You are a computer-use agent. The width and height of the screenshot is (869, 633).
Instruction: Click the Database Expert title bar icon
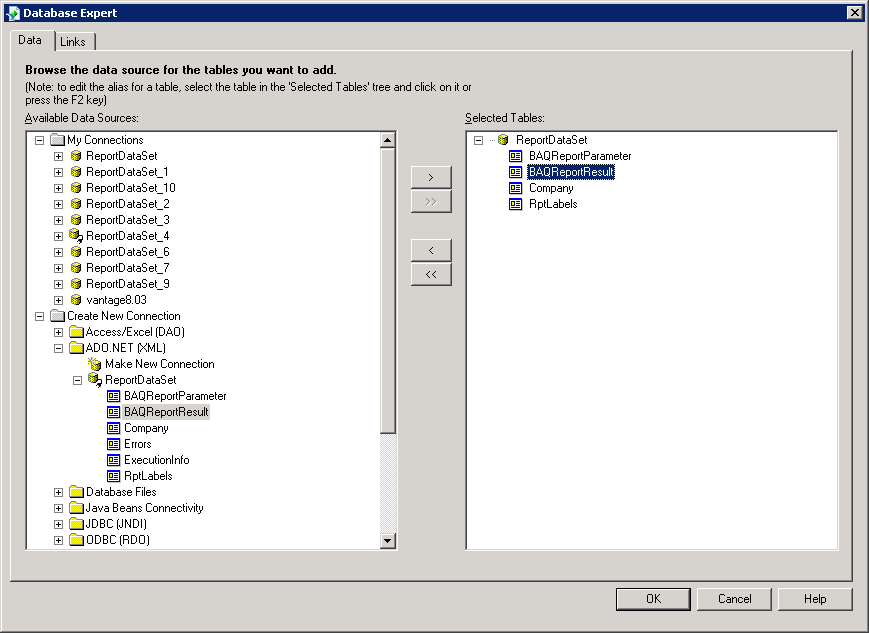point(12,13)
